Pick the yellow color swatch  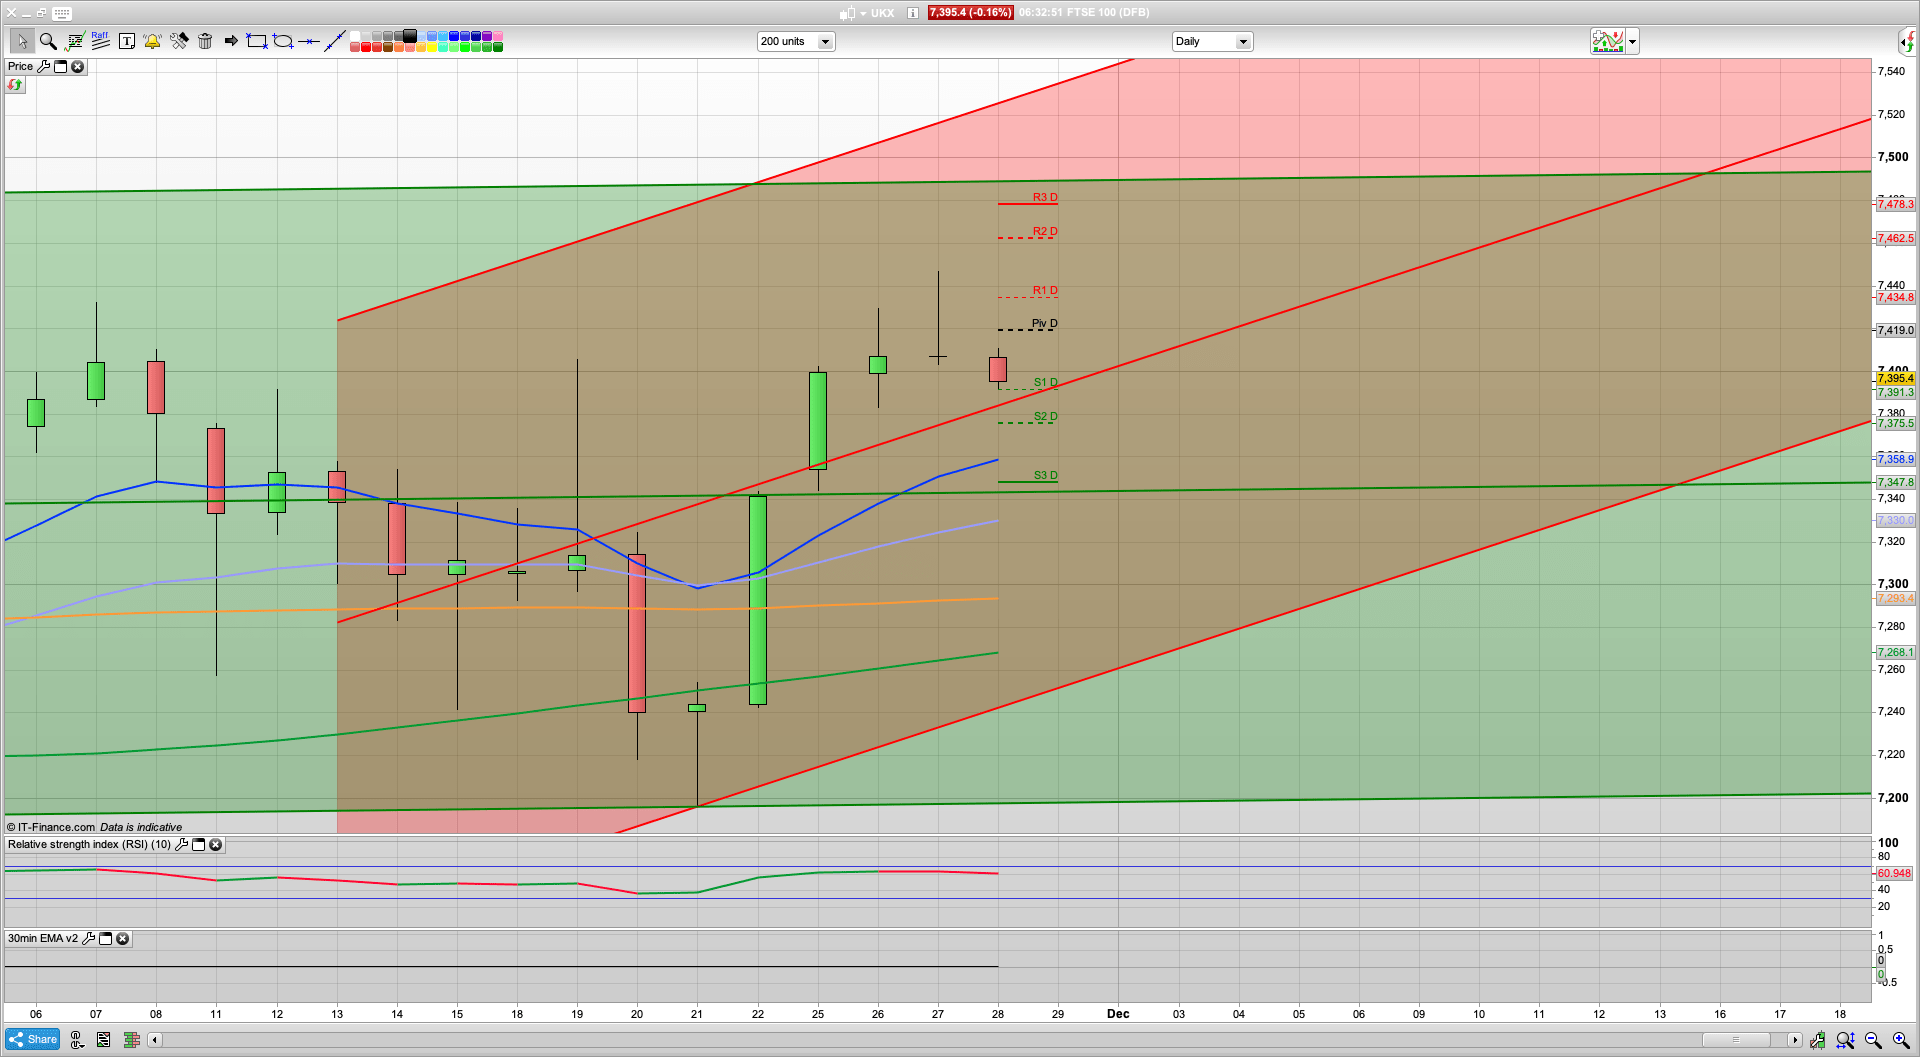point(432,47)
